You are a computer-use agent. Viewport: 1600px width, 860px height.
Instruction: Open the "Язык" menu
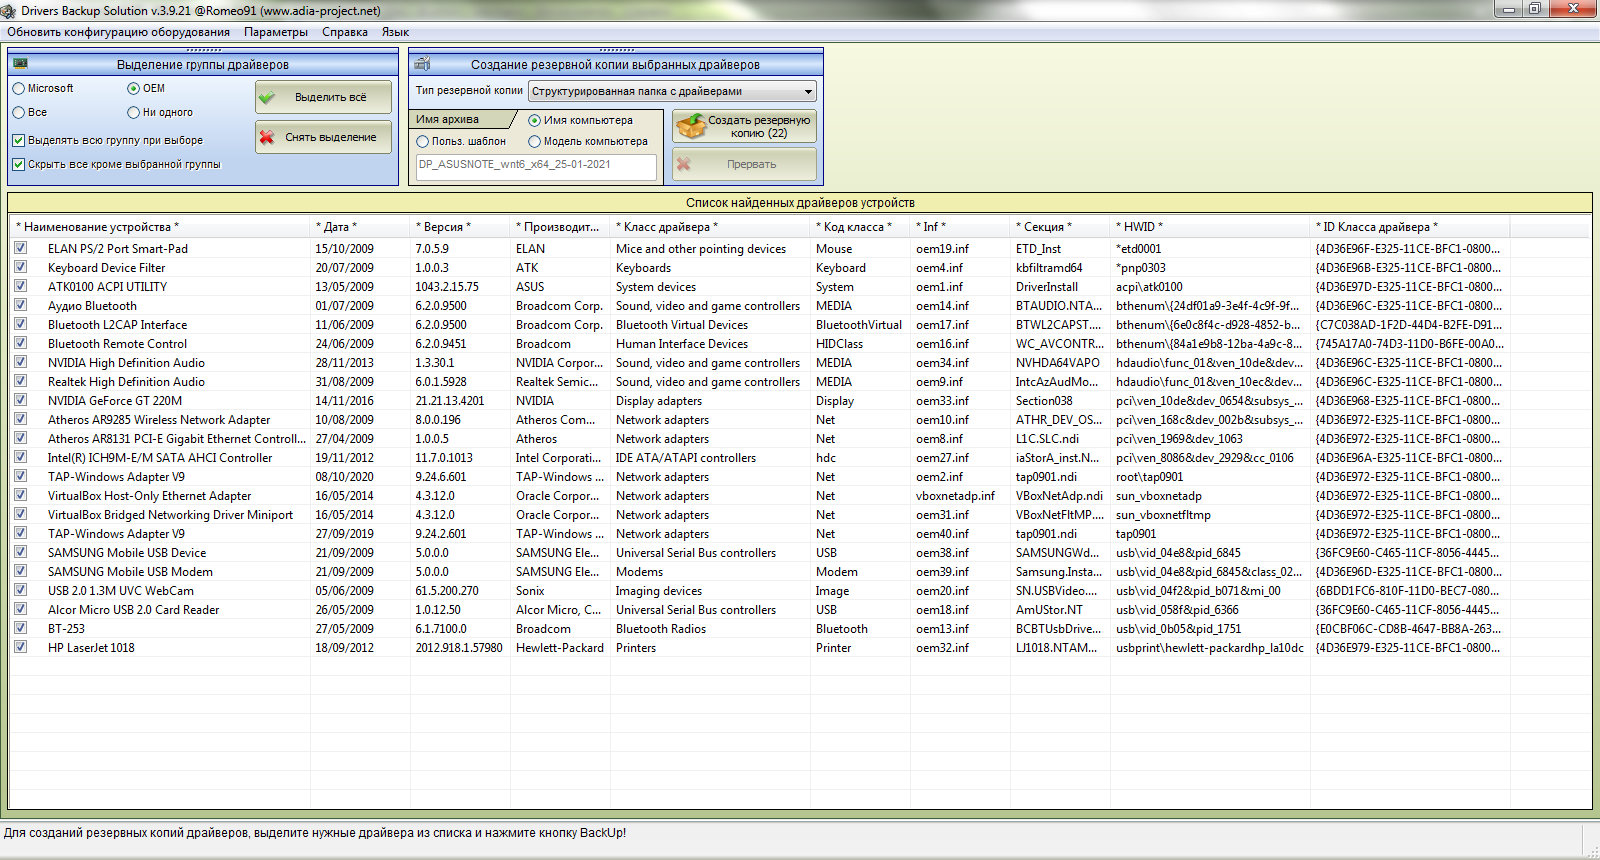coord(395,32)
